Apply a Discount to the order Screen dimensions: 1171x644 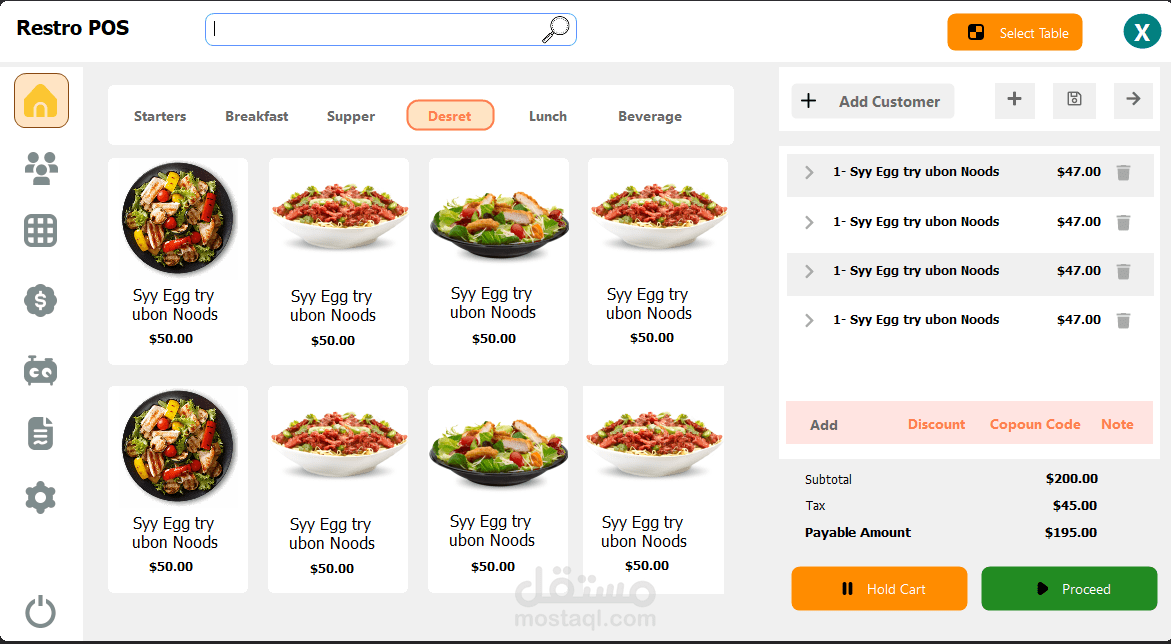(x=936, y=424)
